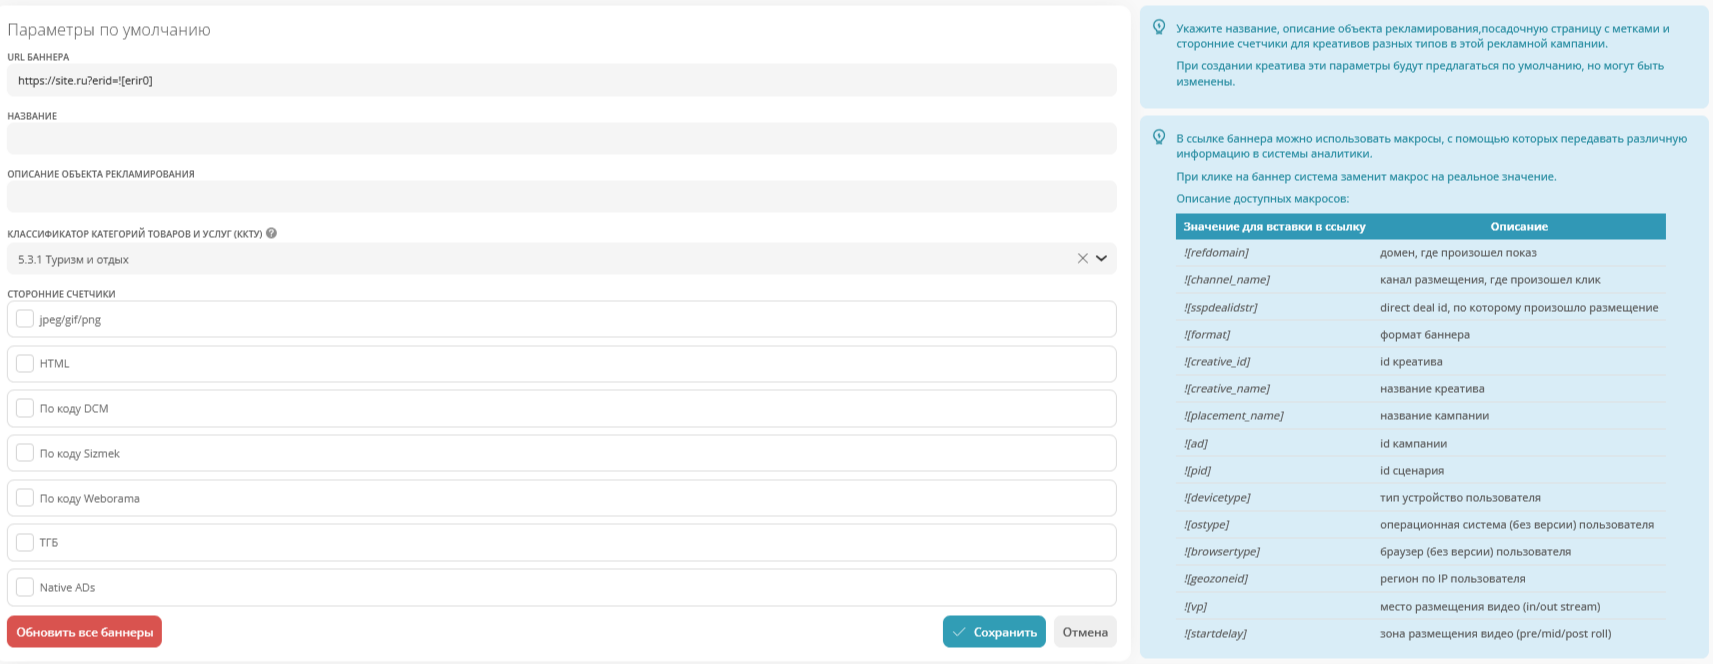
Task: Clear the selected category with the X icon
Action: (x=1082, y=258)
